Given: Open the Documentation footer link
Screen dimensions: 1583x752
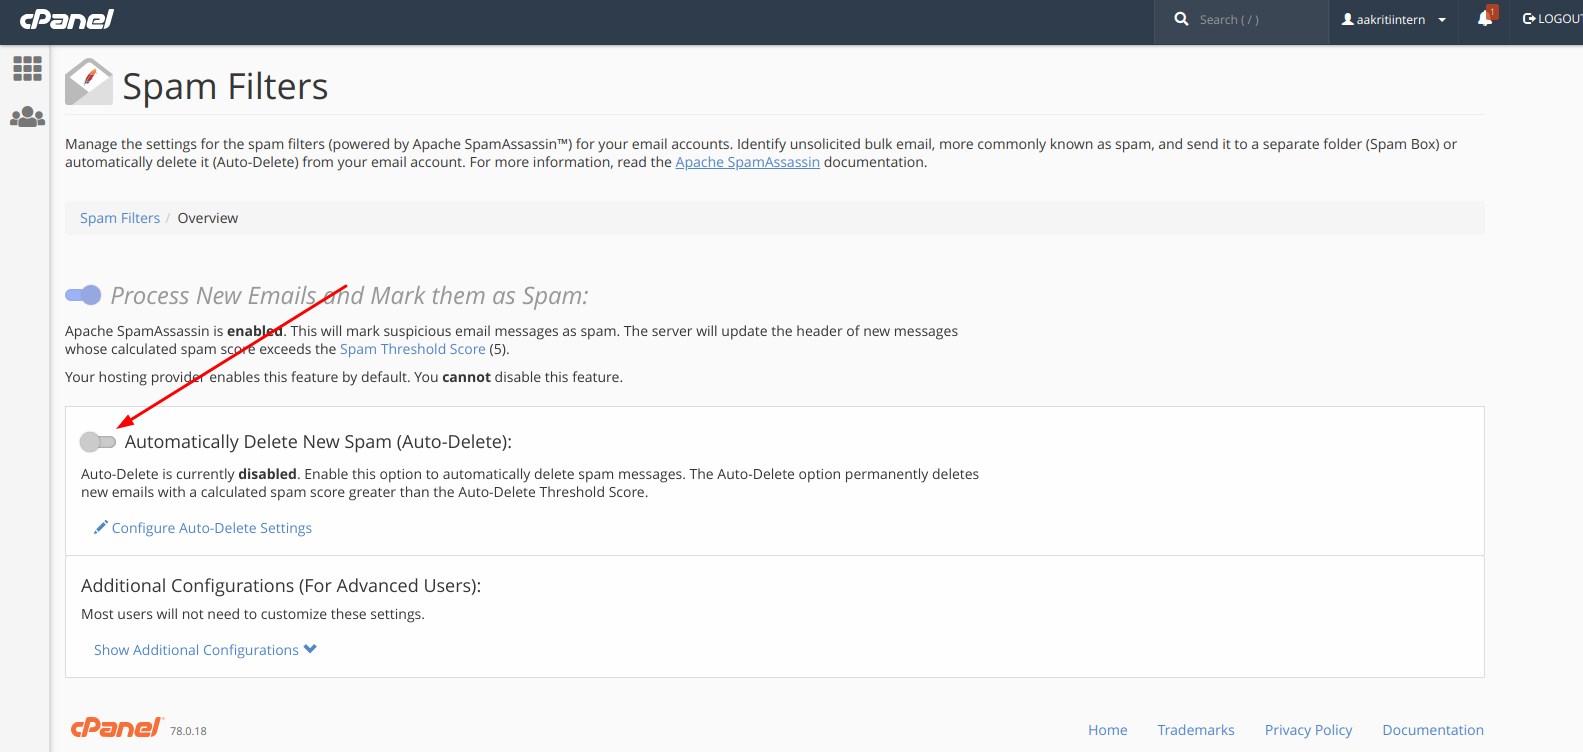Looking at the screenshot, I should coord(1433,730).
